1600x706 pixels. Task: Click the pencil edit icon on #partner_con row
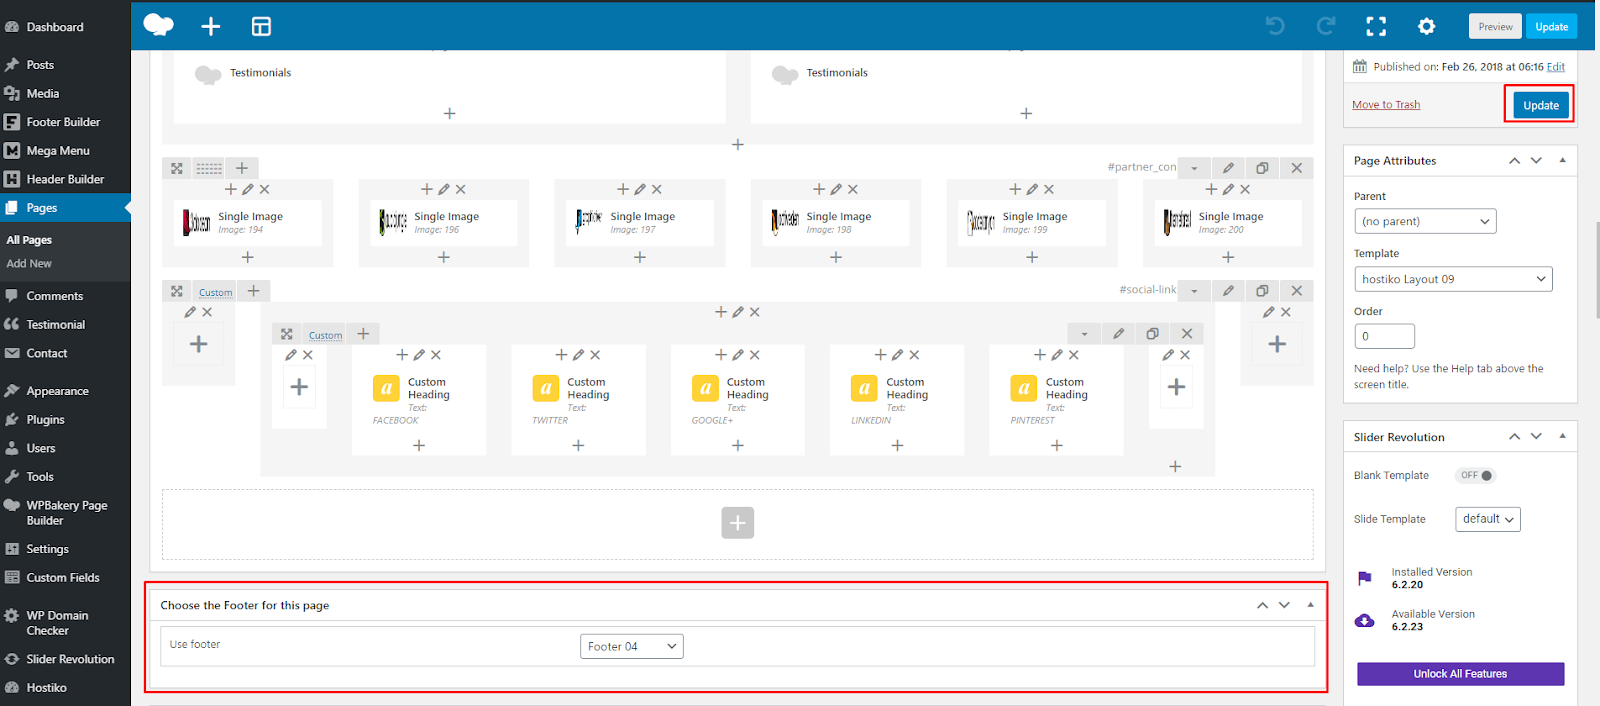coord(1228,168)
